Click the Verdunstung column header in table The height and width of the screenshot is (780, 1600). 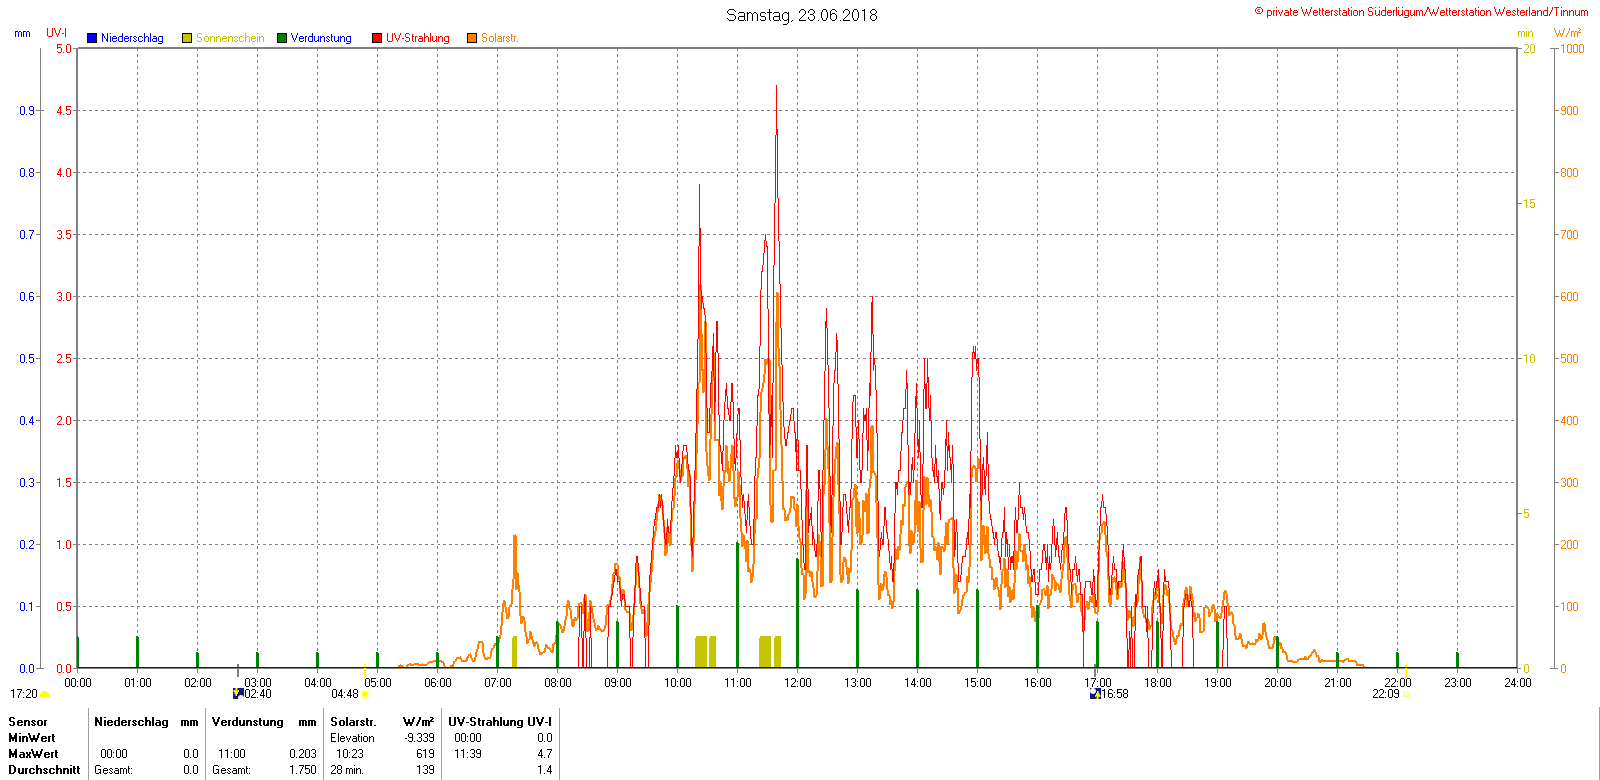248,722
